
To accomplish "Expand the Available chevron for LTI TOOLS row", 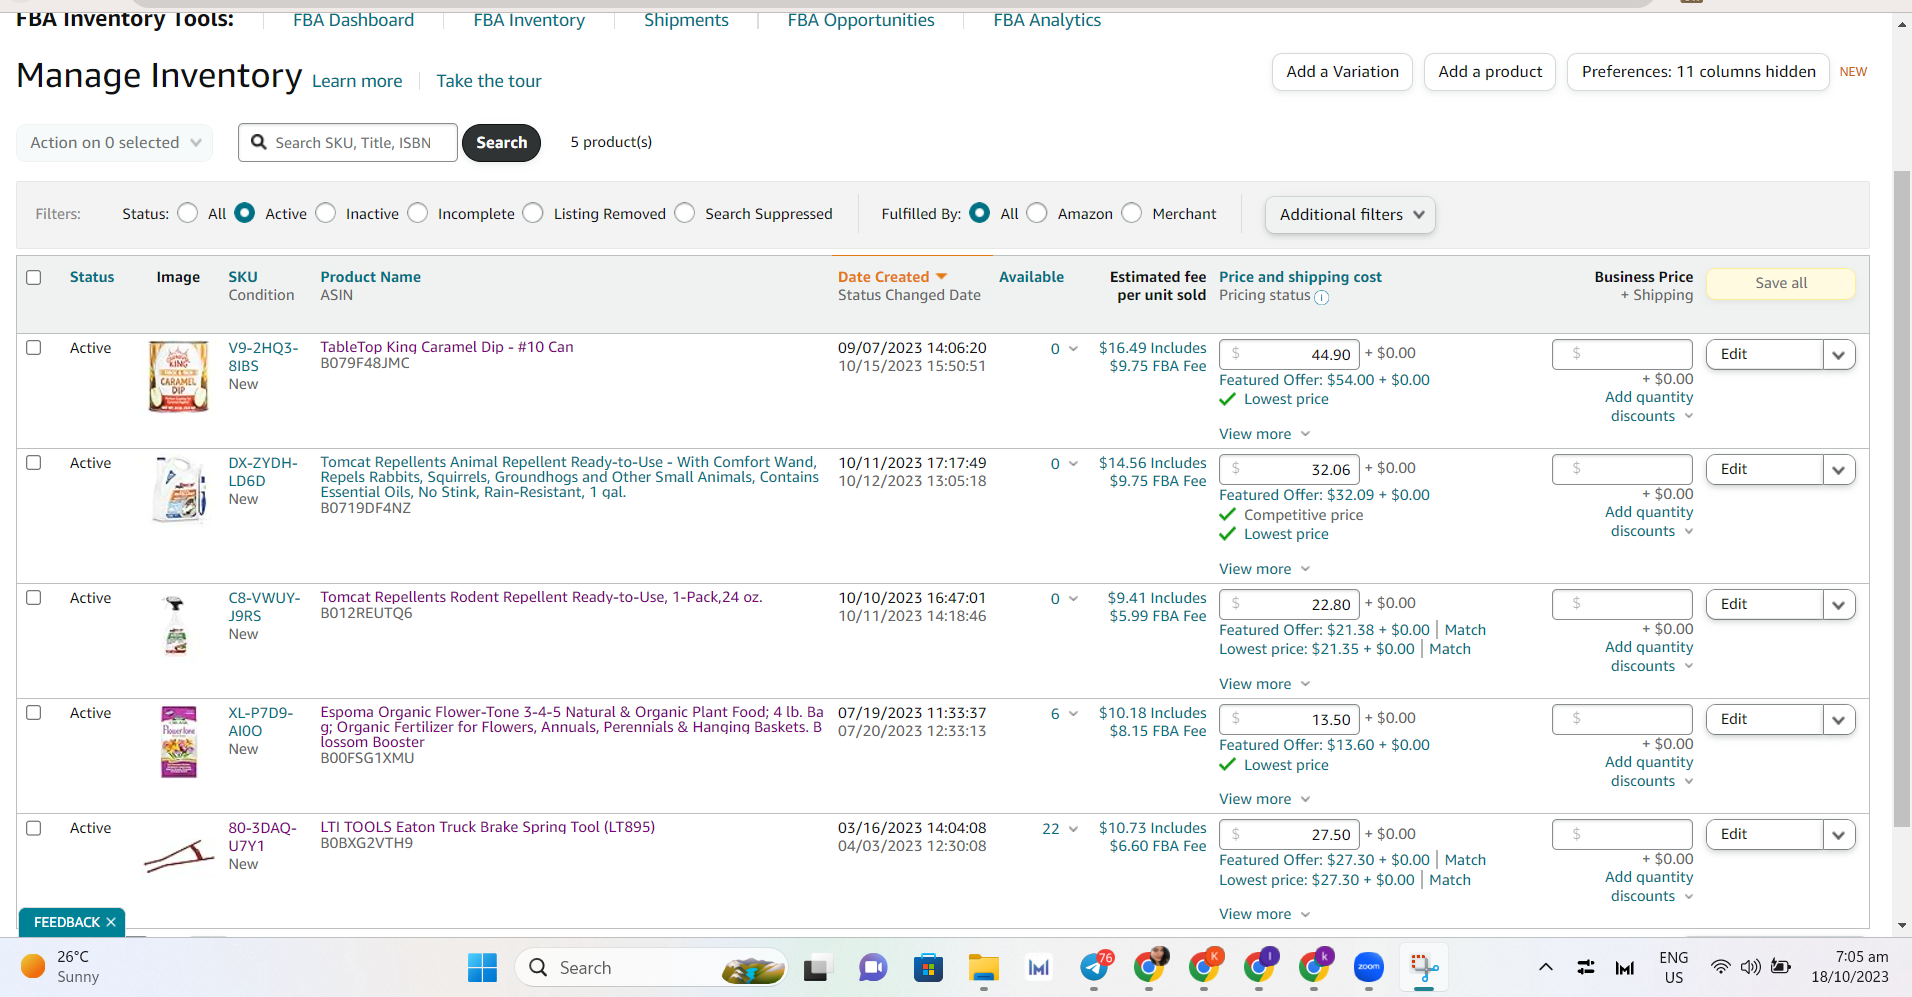I will click(1073, 829).
